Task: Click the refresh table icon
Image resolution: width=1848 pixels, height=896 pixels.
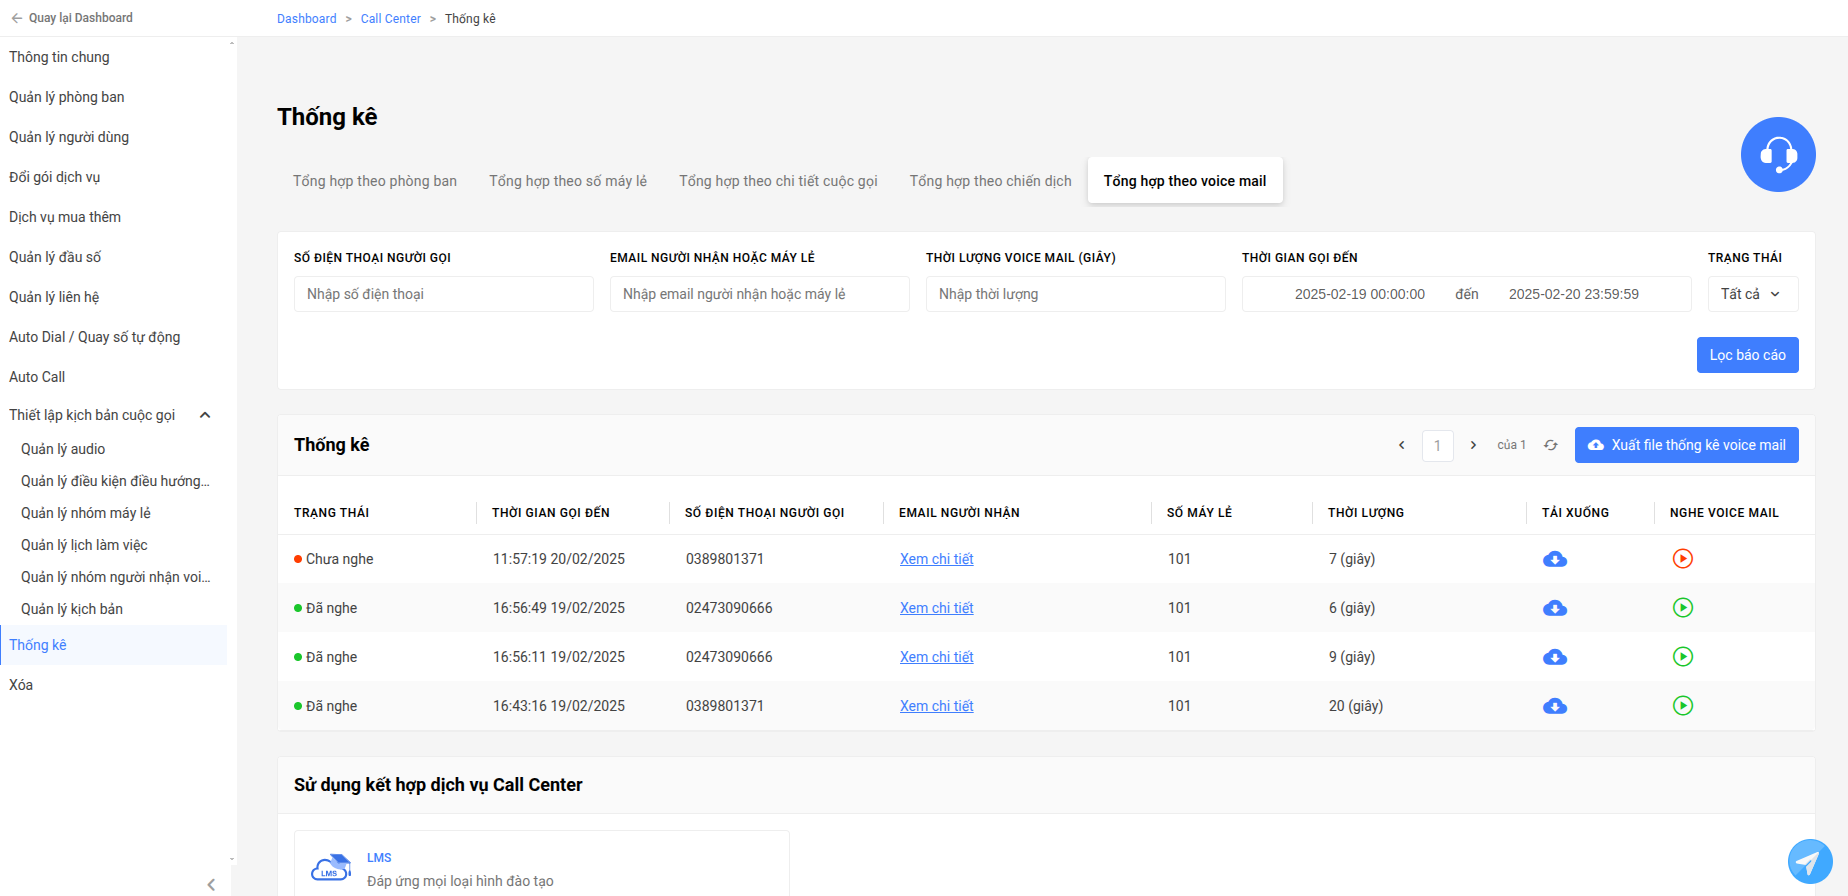Action: click(1551, 445)
